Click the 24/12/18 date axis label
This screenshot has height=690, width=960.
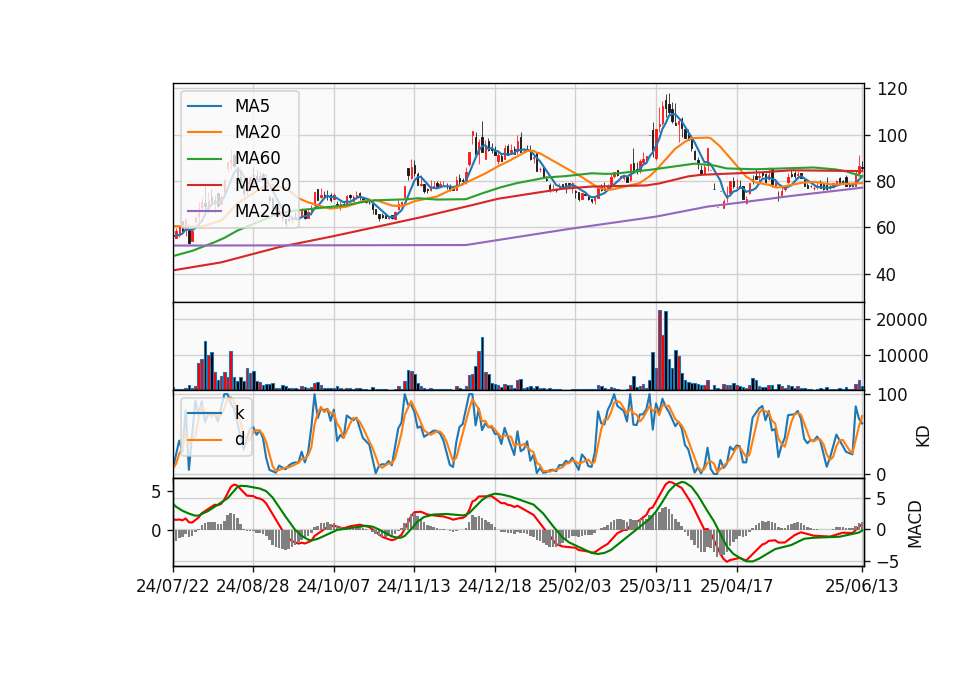[x=495, y=586]
